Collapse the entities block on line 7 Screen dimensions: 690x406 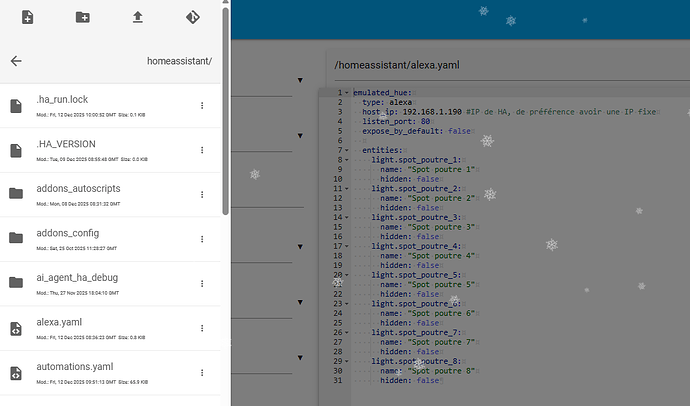click(x=347, y=149)
